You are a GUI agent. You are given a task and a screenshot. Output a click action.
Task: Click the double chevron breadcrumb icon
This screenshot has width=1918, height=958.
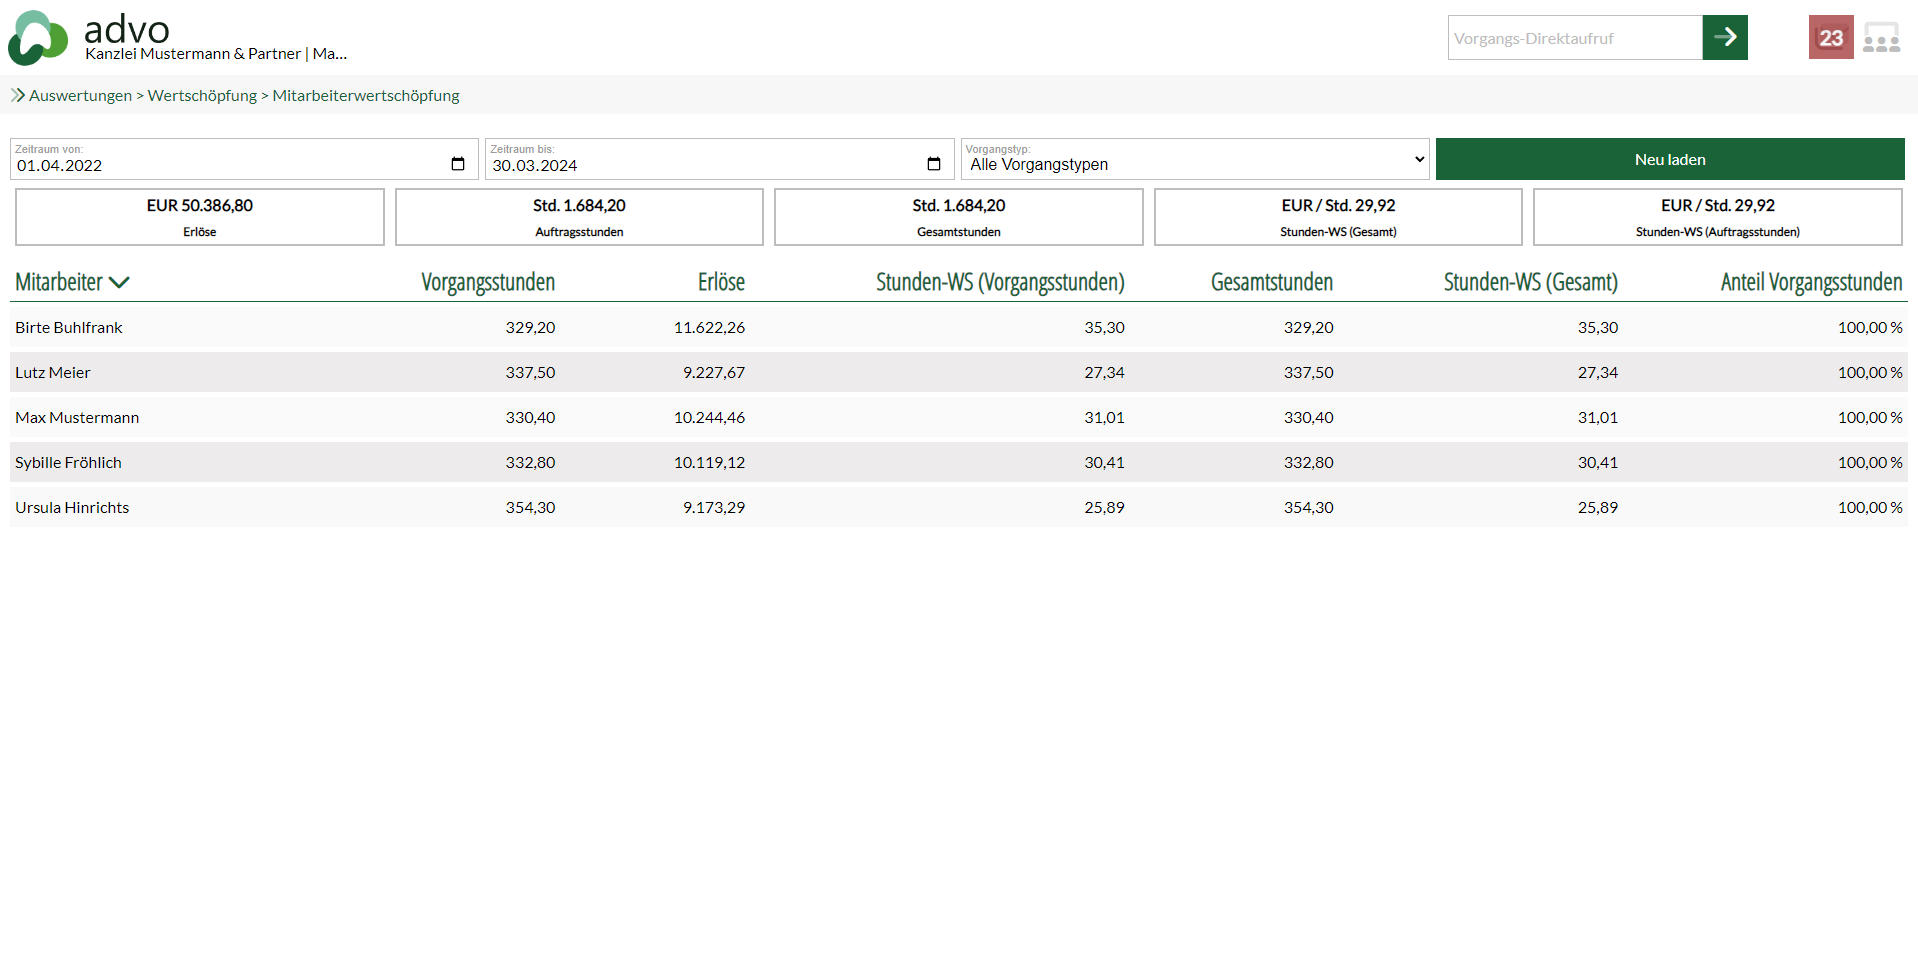(18, 95)
